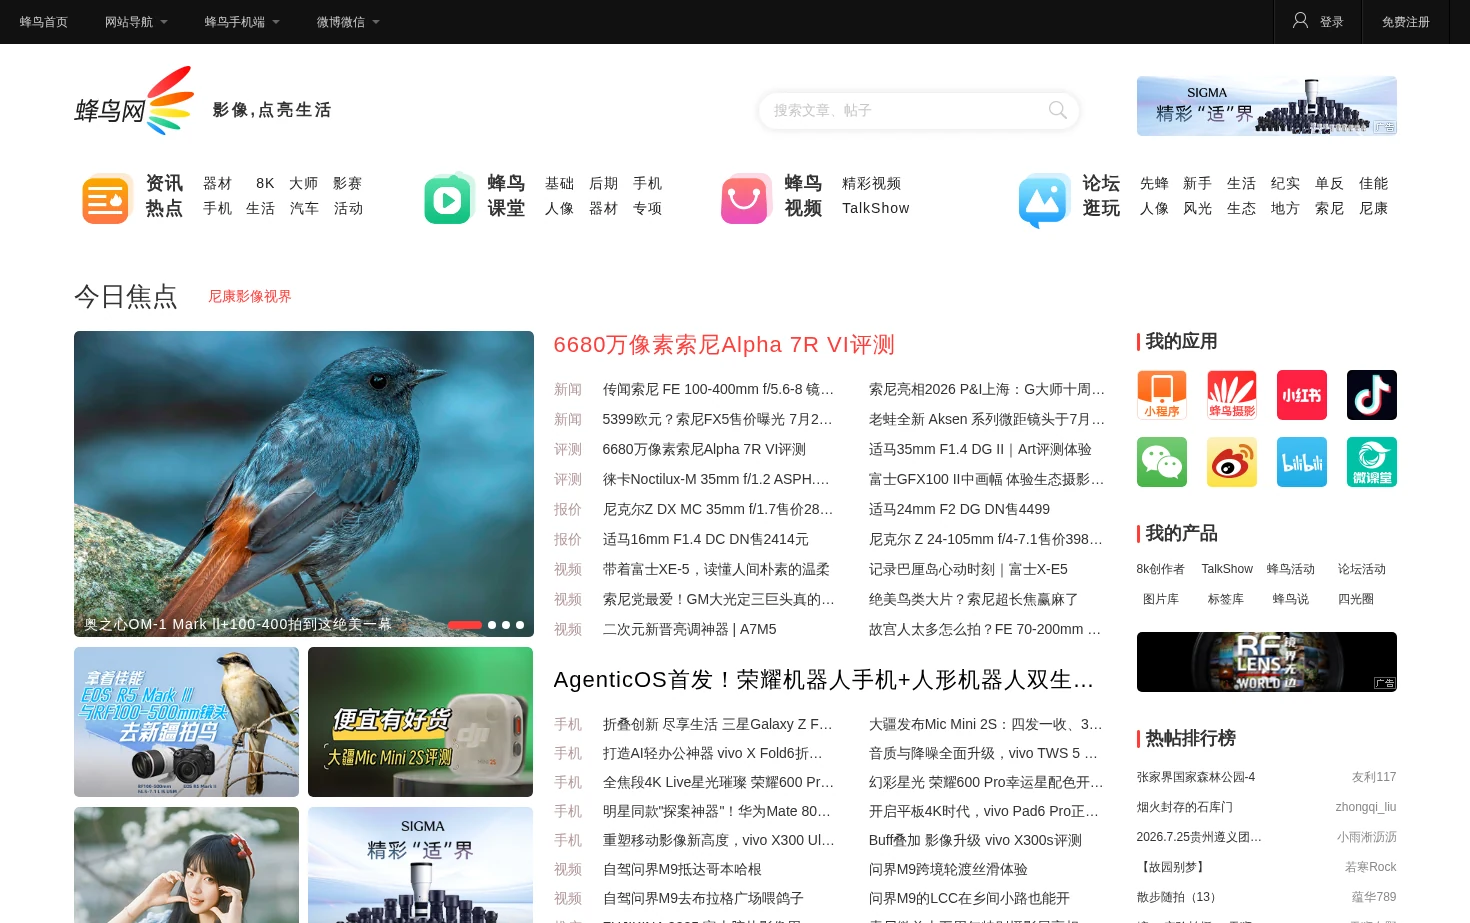Open the 四光圈 product link
Viewport: 1470px width, 923px height.
(x=1355, y=599)
